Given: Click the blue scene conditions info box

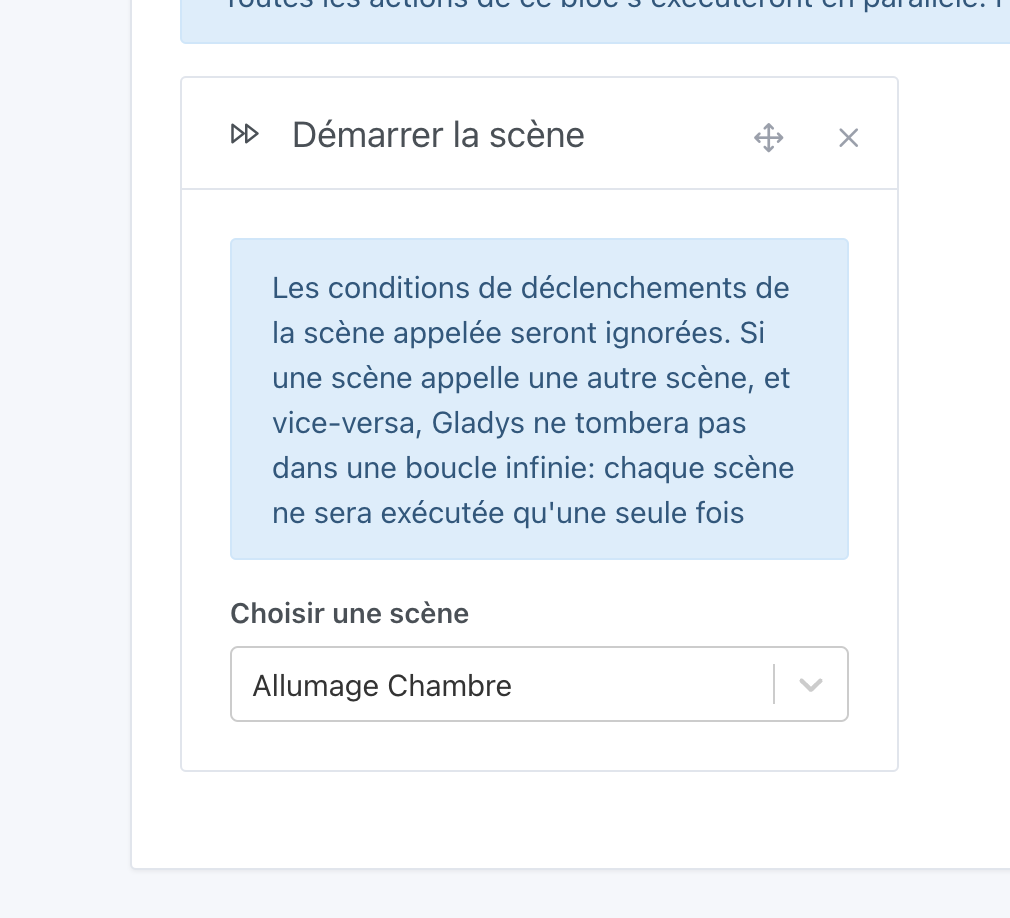Looking at the screenshot, I should [539, 398].
